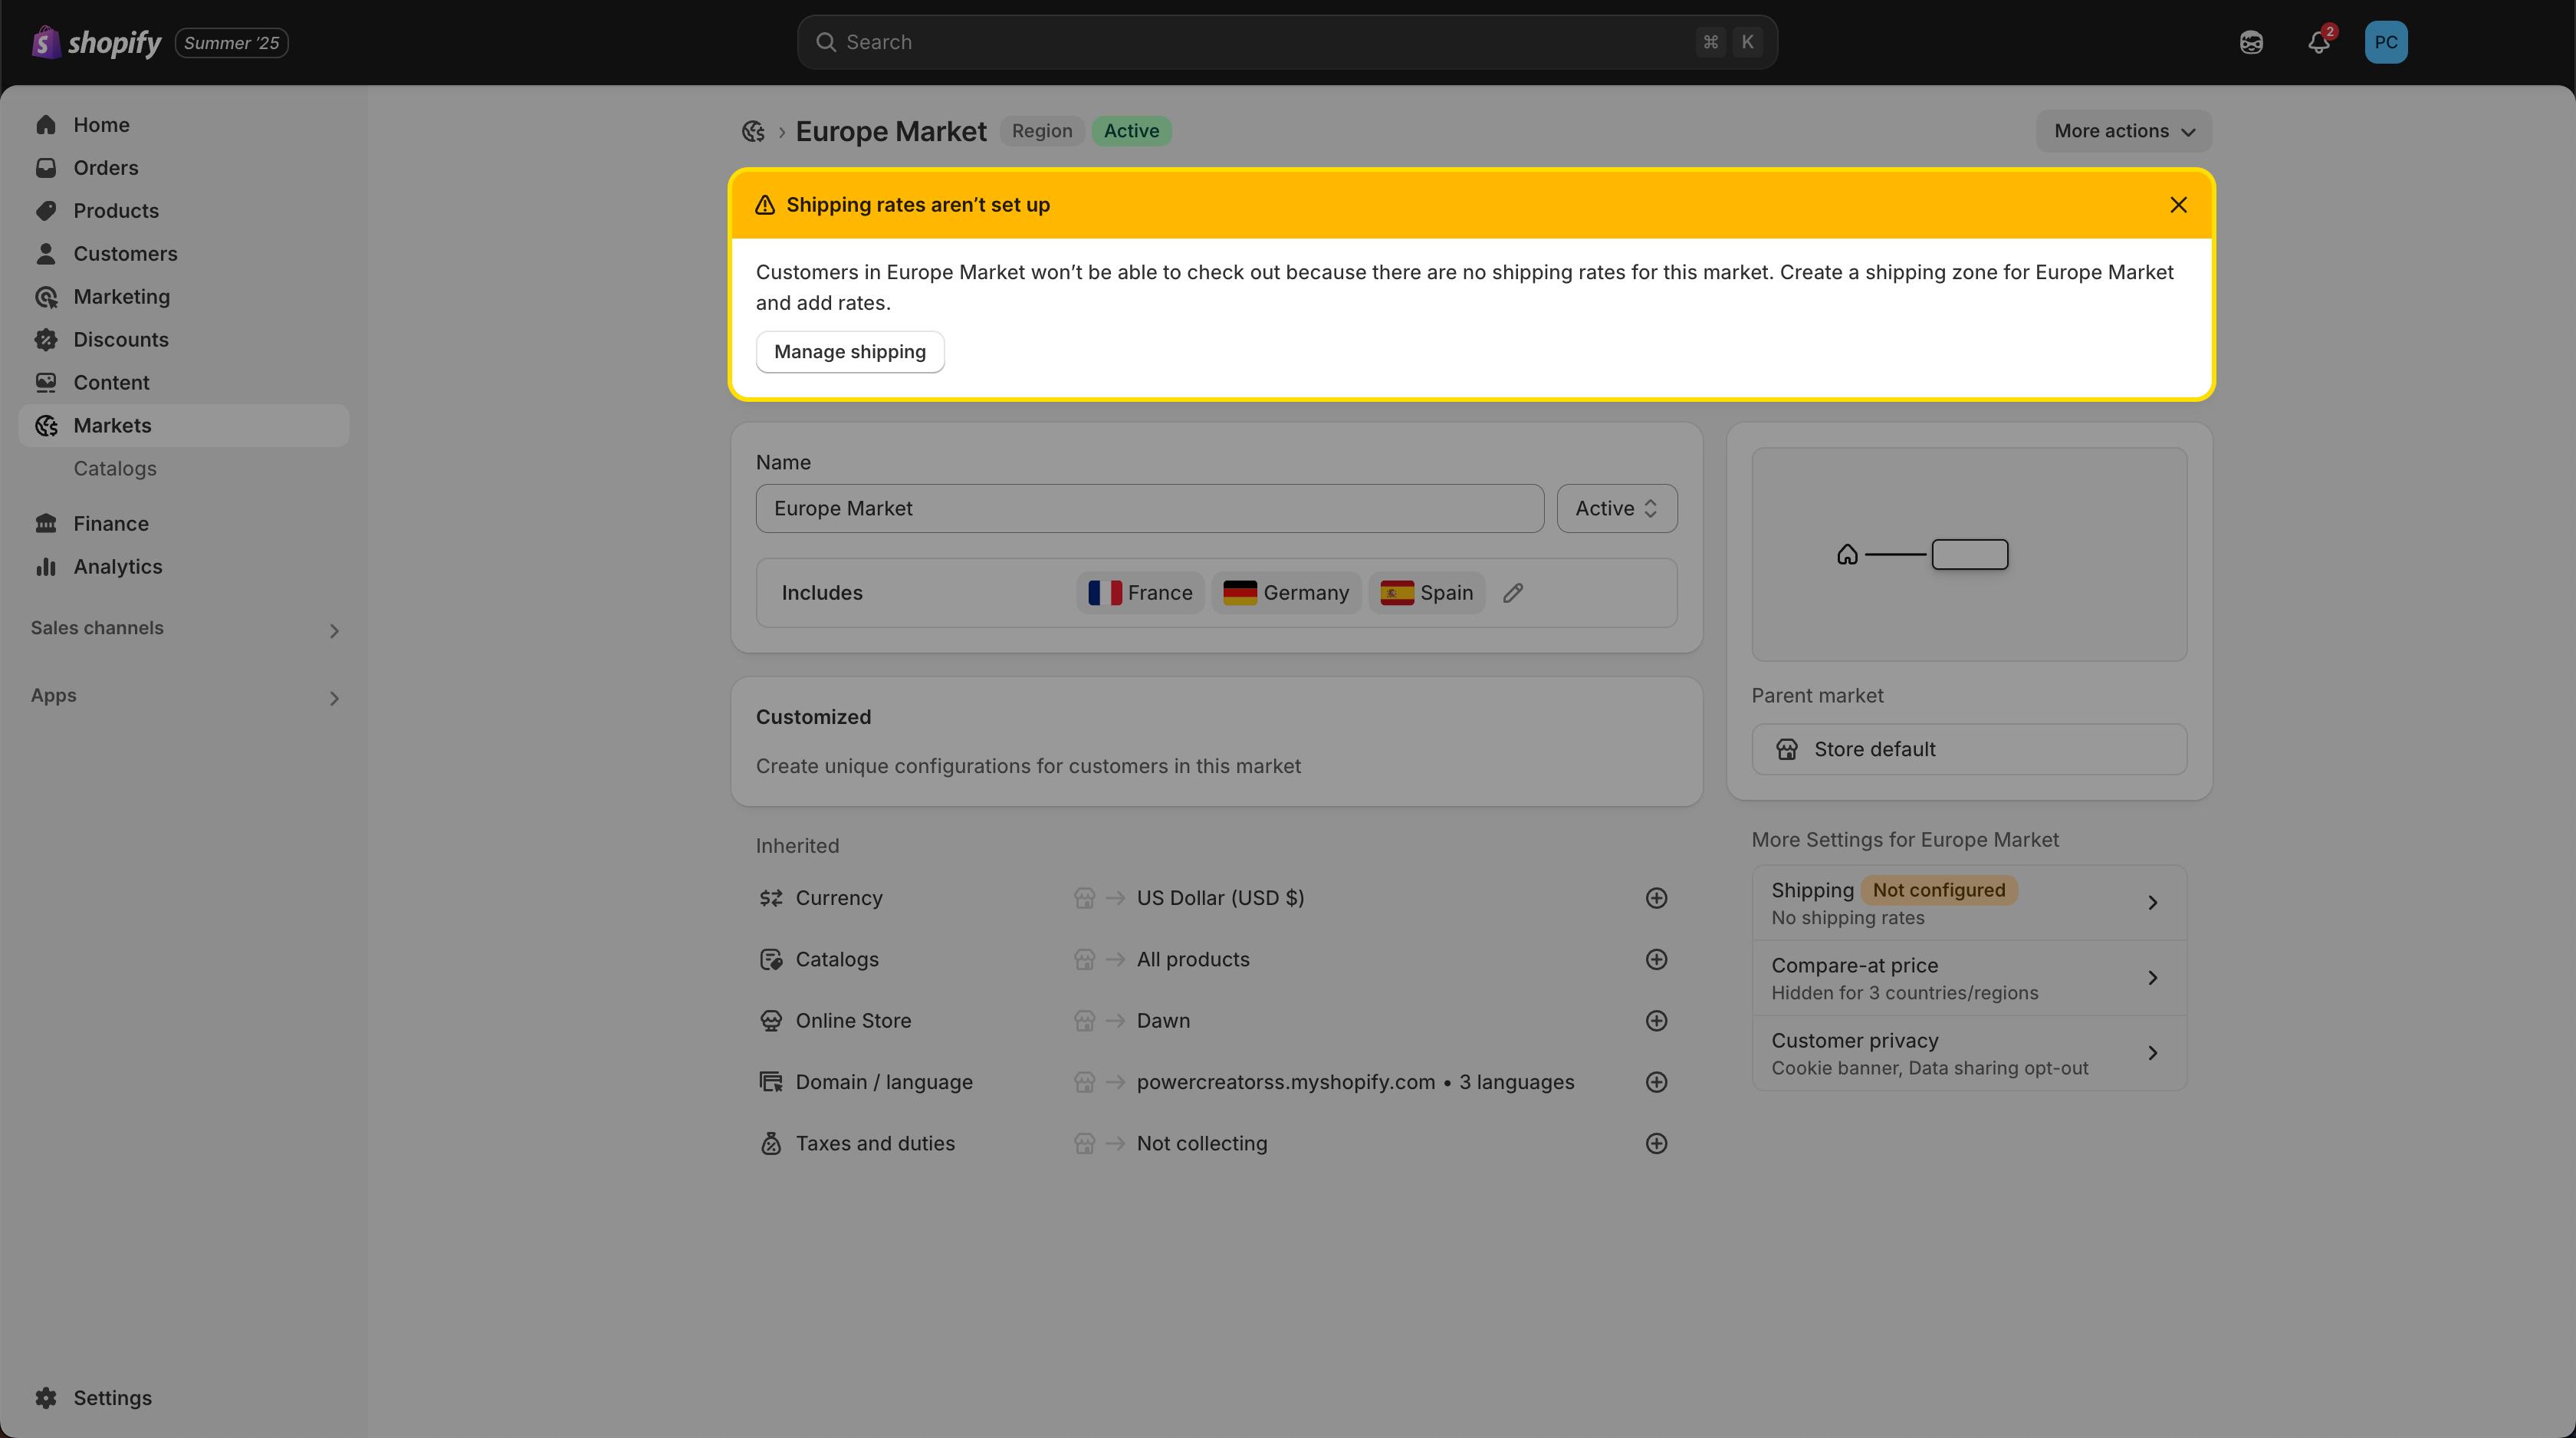Screen dimensions: 2576x1438
Task: Click the Domain / language row label
Action: click(884, 1082)
